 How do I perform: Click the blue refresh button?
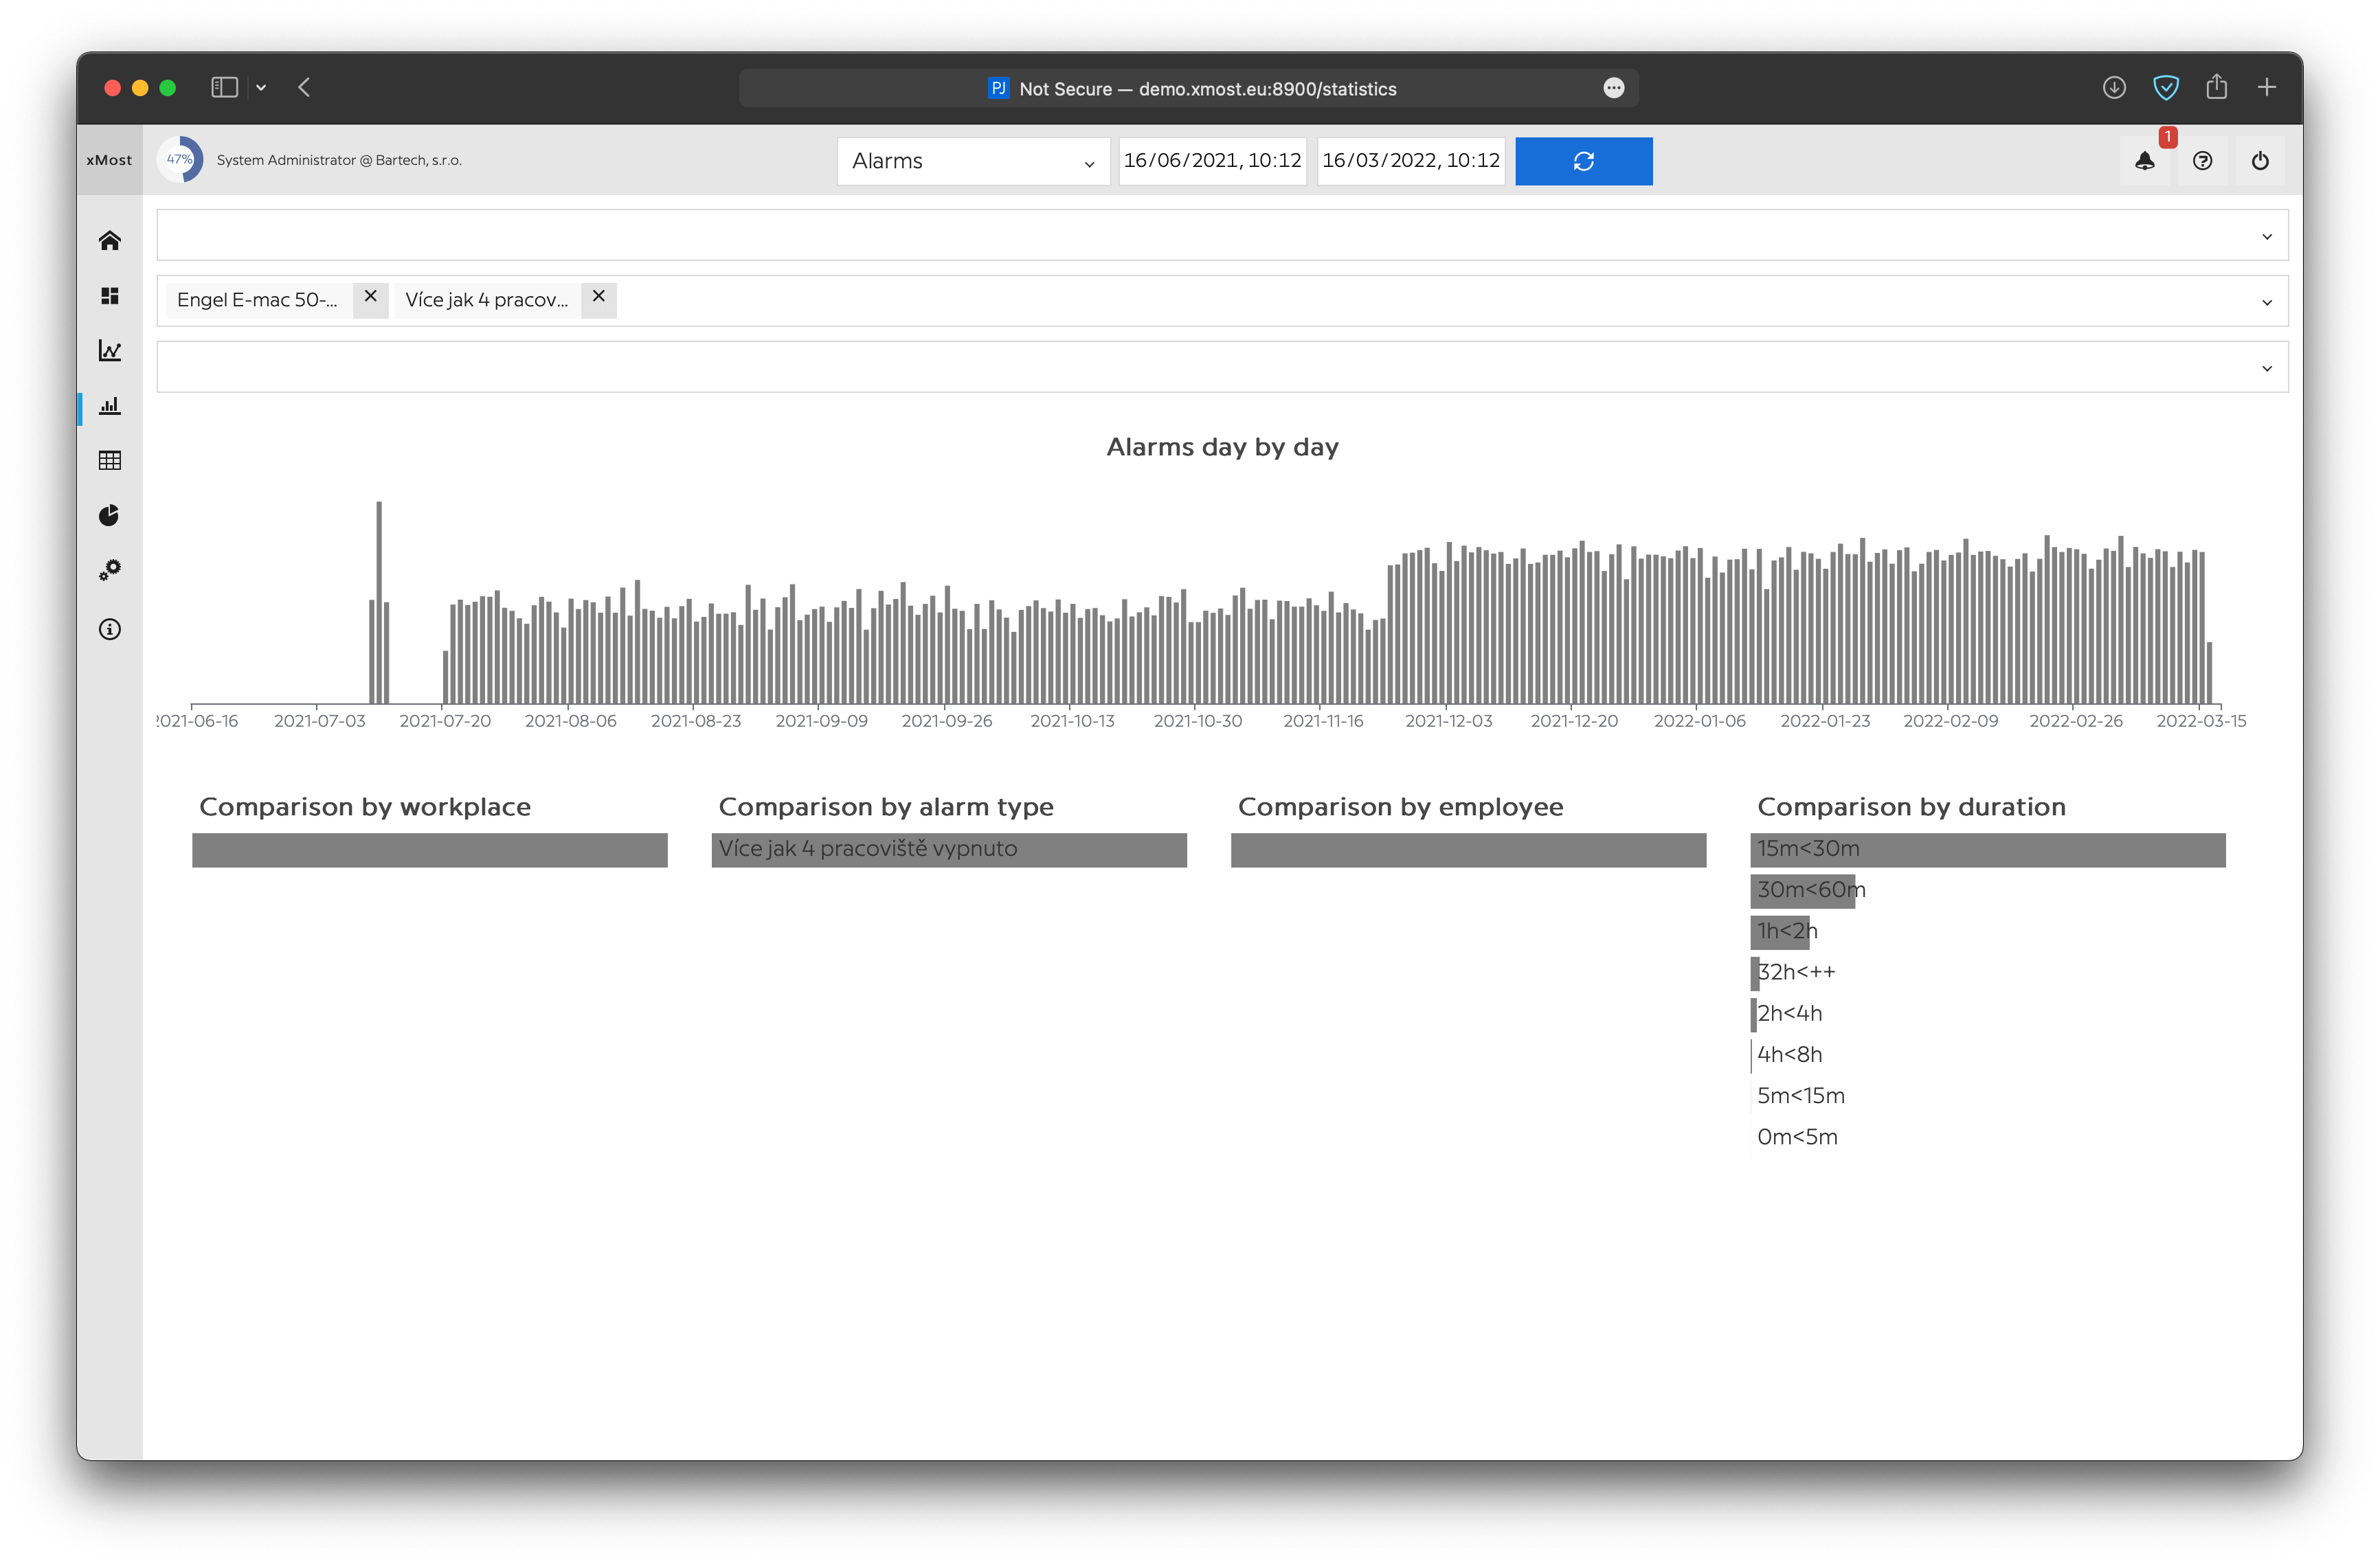pyautogui.click(x=1583, y=161)
